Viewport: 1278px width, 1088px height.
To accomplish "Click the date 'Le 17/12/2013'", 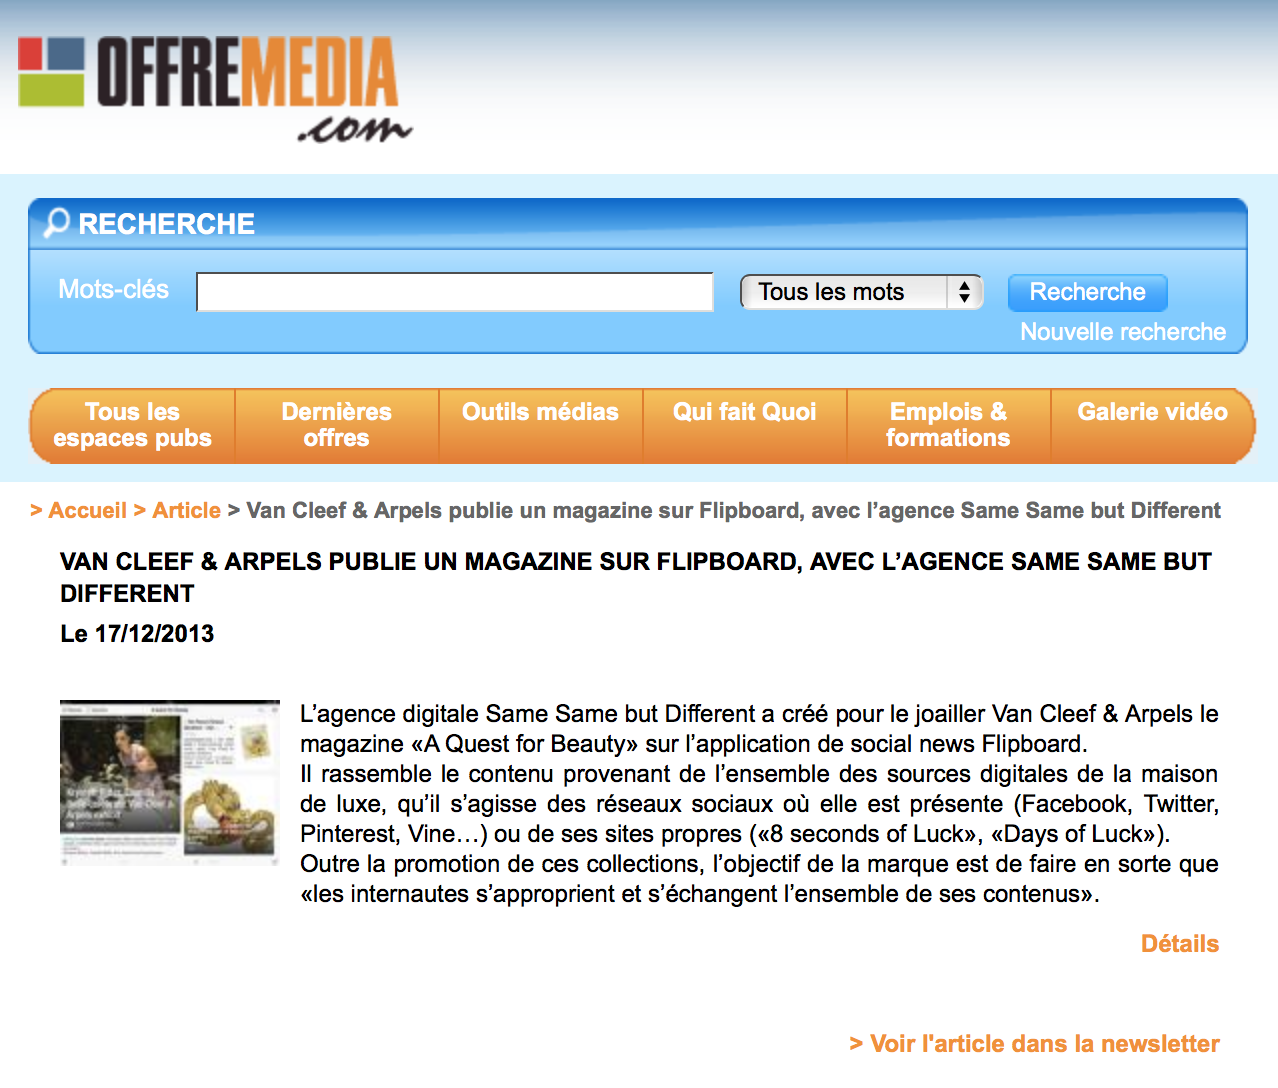I will [x=137, y=634].
